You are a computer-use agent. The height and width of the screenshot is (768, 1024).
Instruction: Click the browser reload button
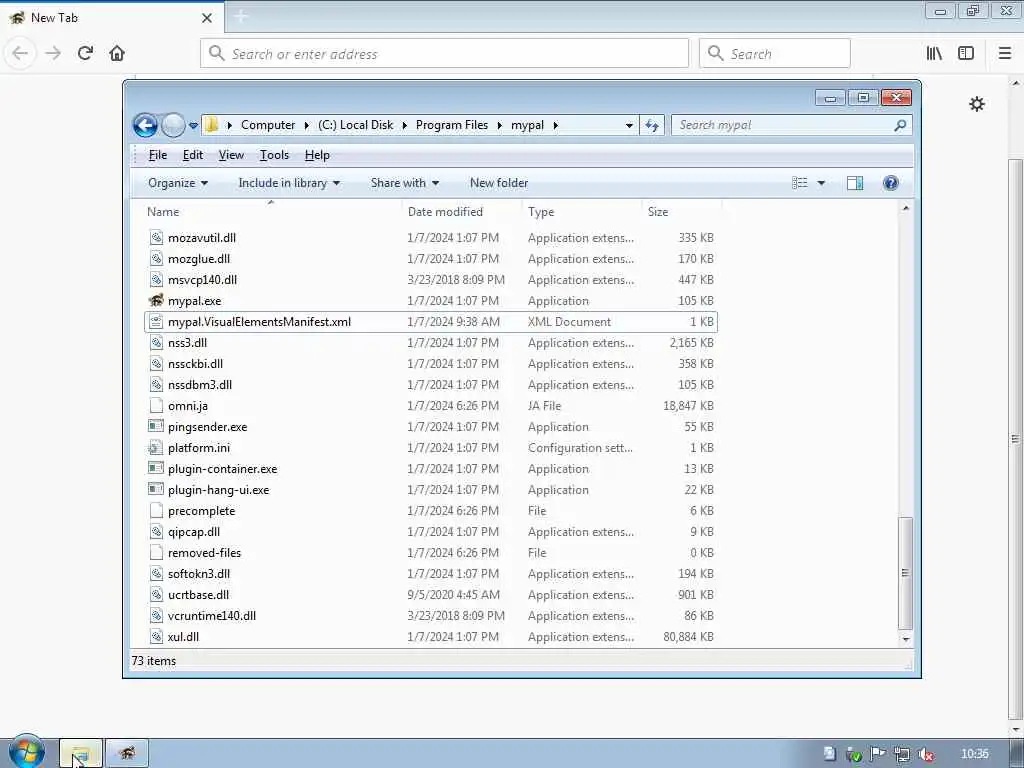(x=85, y=53)
